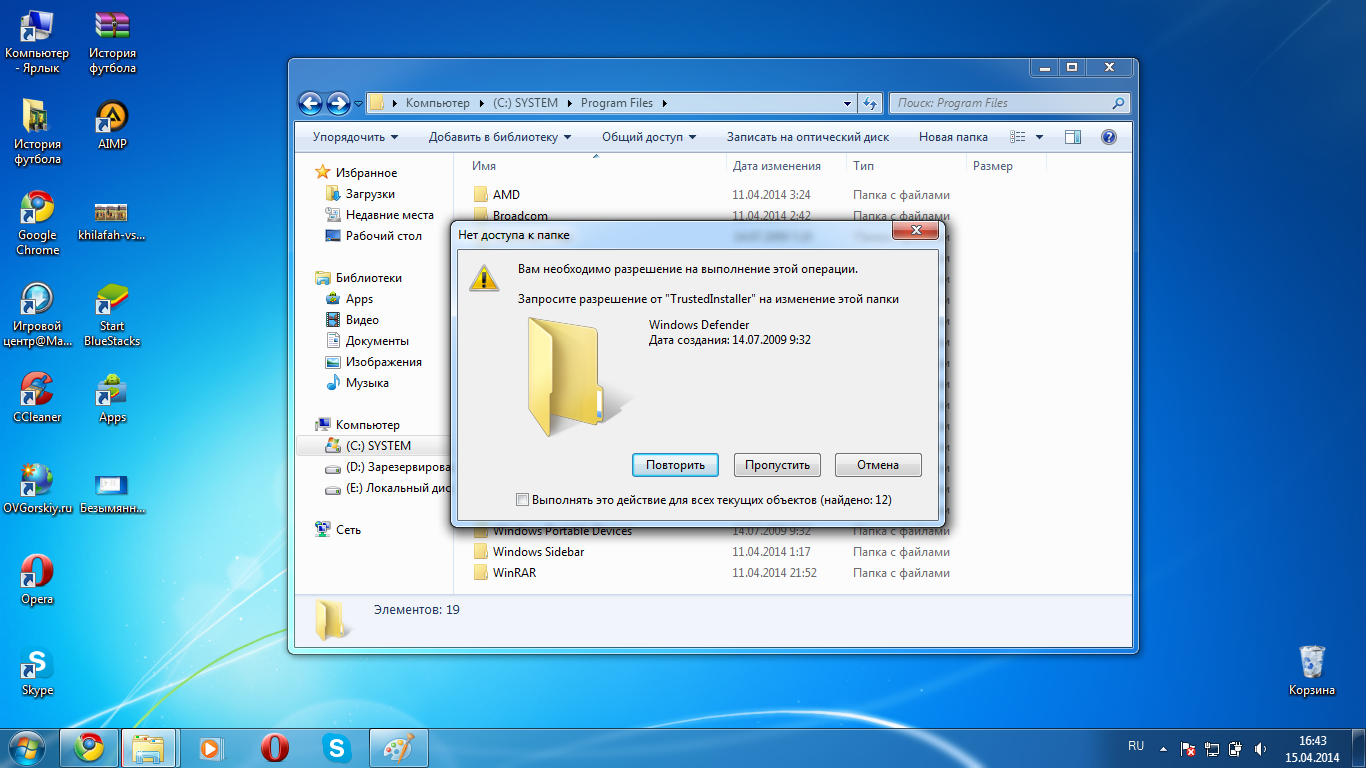The width and height of the screenshot is (1366, 768).
Task: Open the CCleaner desktop icon
Action: (x=37, y=397)
